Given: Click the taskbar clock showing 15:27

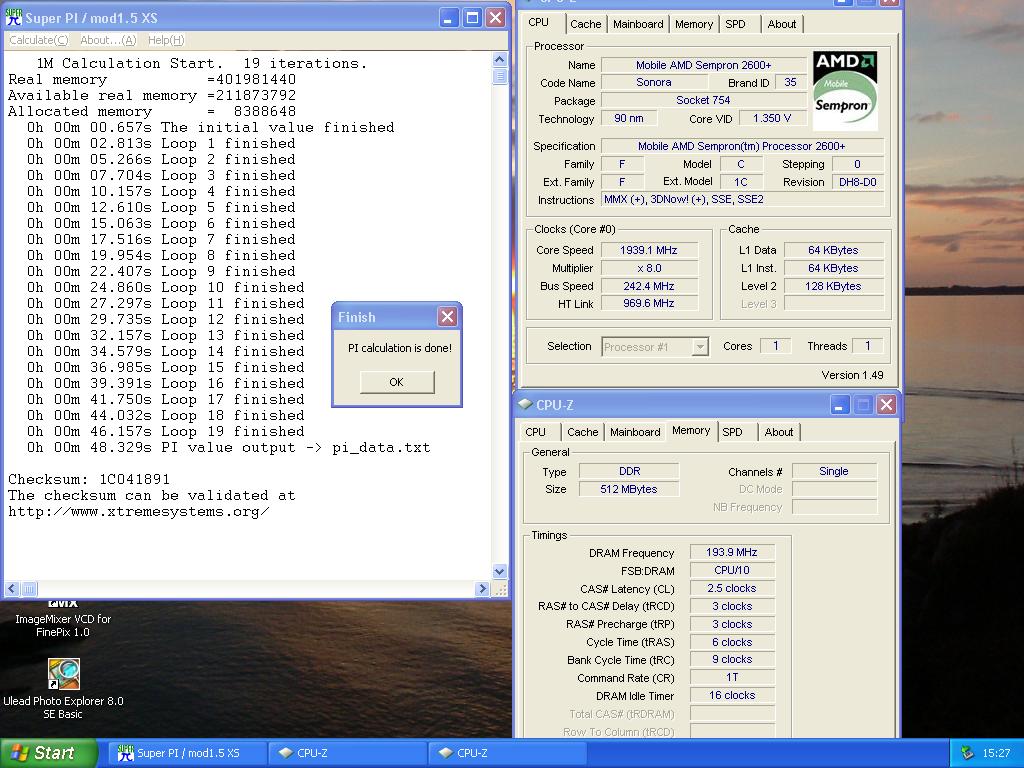Looking at the screenshot, I should (x=996, y=753).
